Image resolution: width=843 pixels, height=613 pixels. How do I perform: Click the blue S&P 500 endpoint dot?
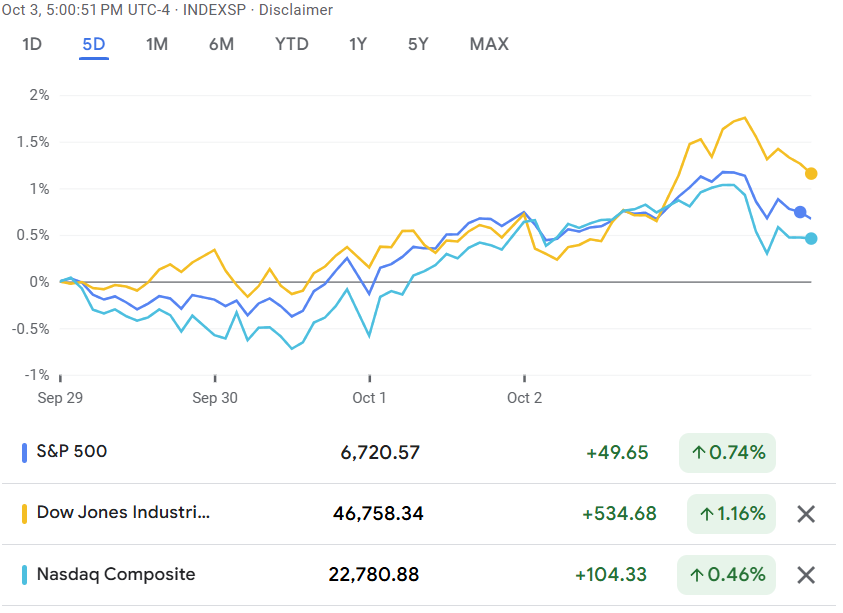[800, 212]
